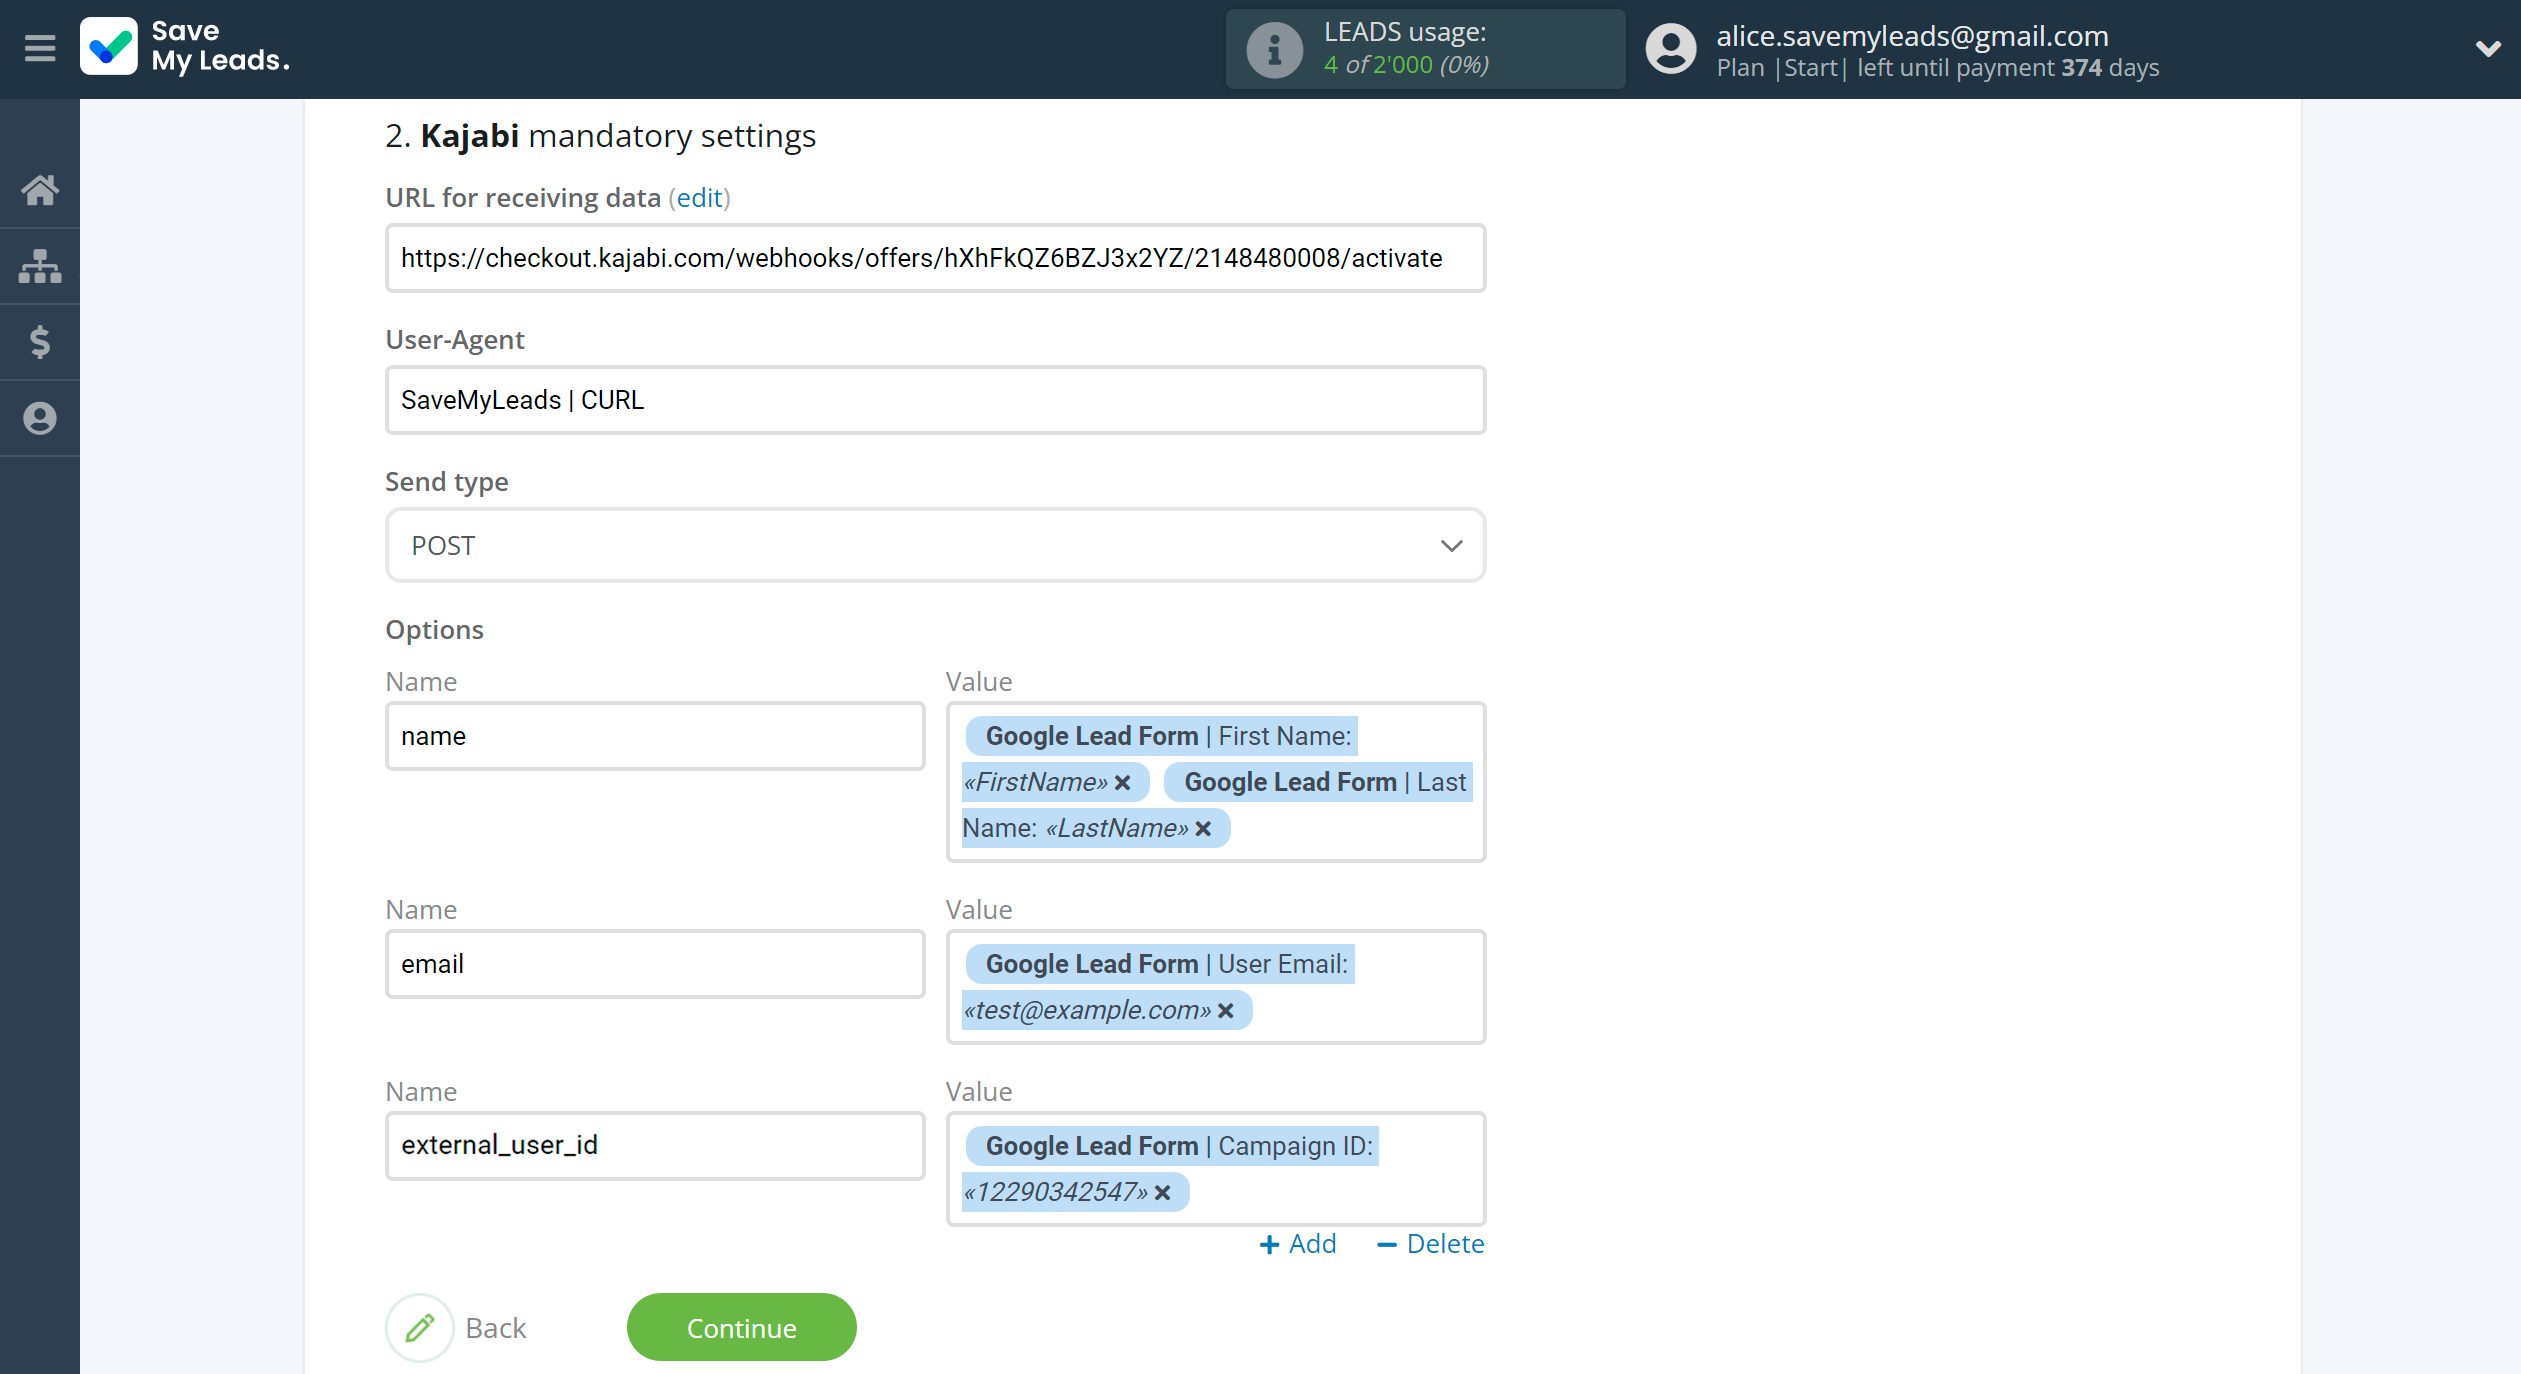Remove the FirstName tag
This screenshot has width=2521, height=1374.
pos(1123,782)
